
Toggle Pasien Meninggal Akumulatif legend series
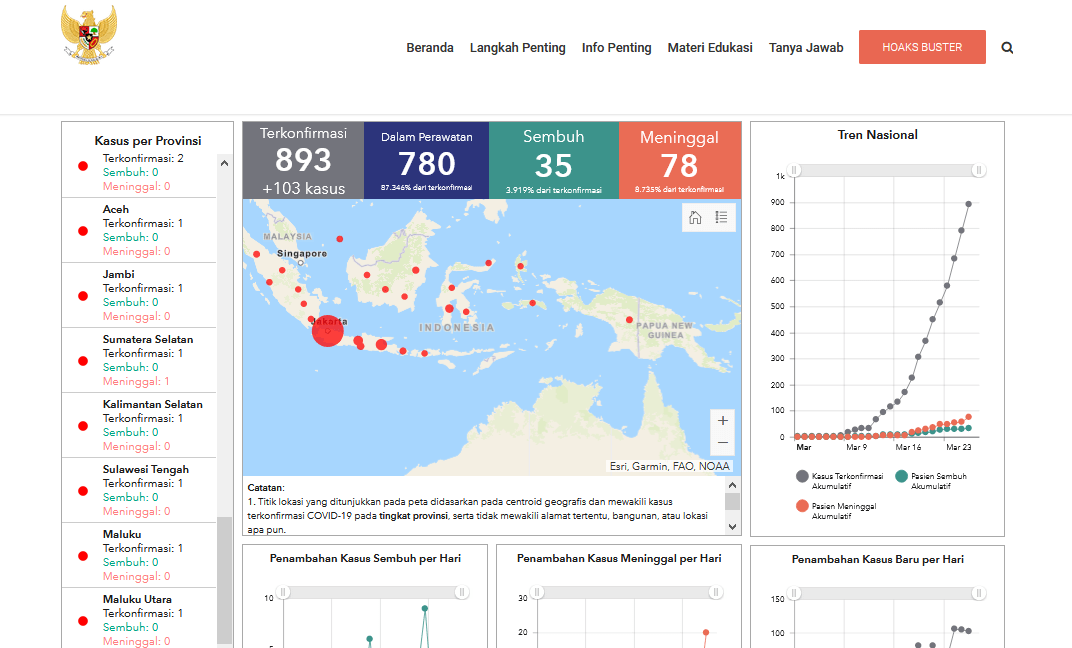click(x=802, y=506)
